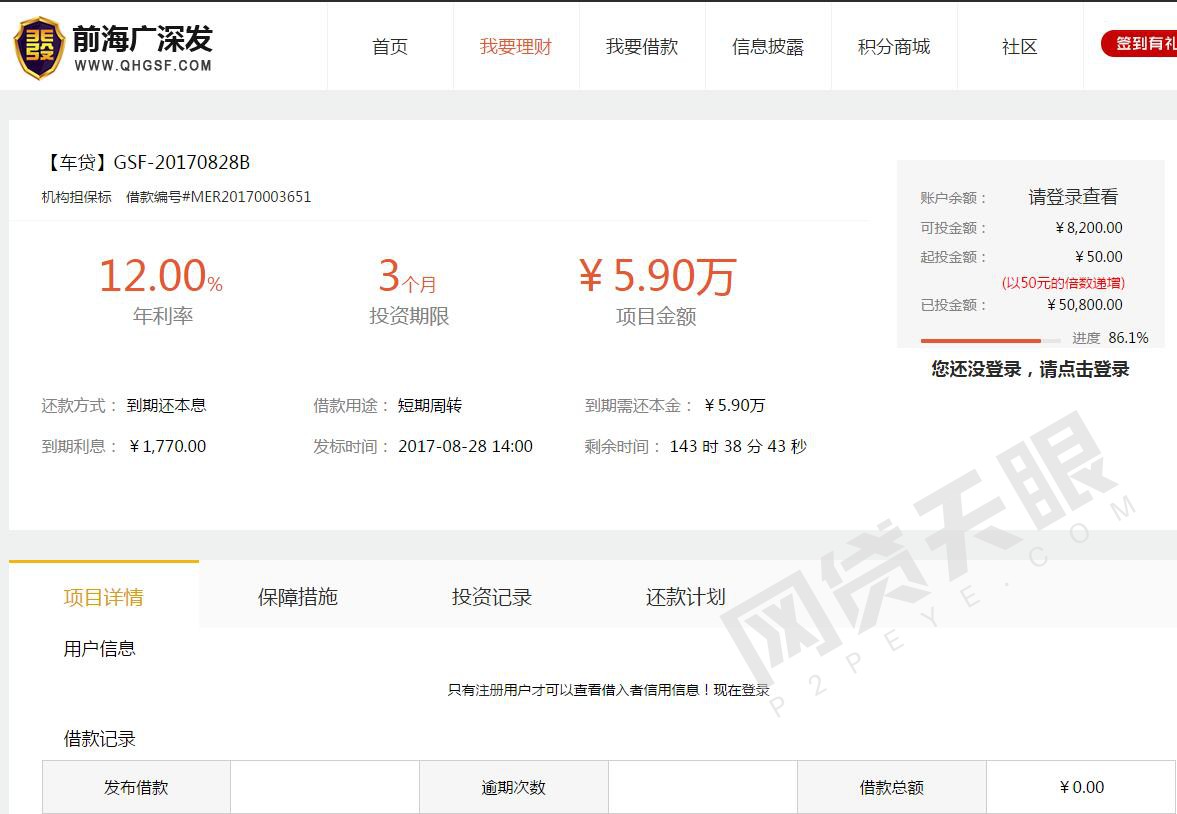View the 还款计划 tab
1177x814 pixels.
(x=686, y=597)
